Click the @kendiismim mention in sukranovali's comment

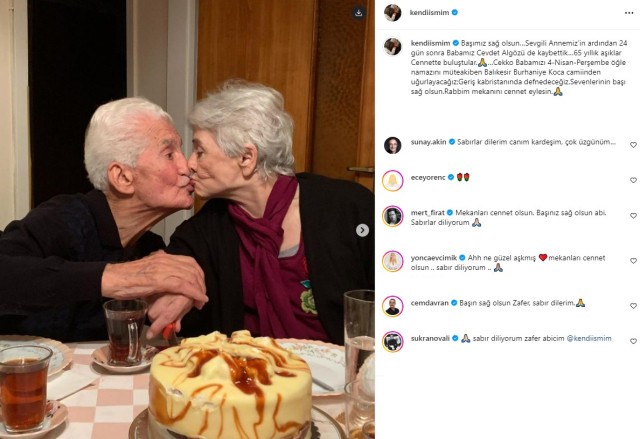point(589,338)
